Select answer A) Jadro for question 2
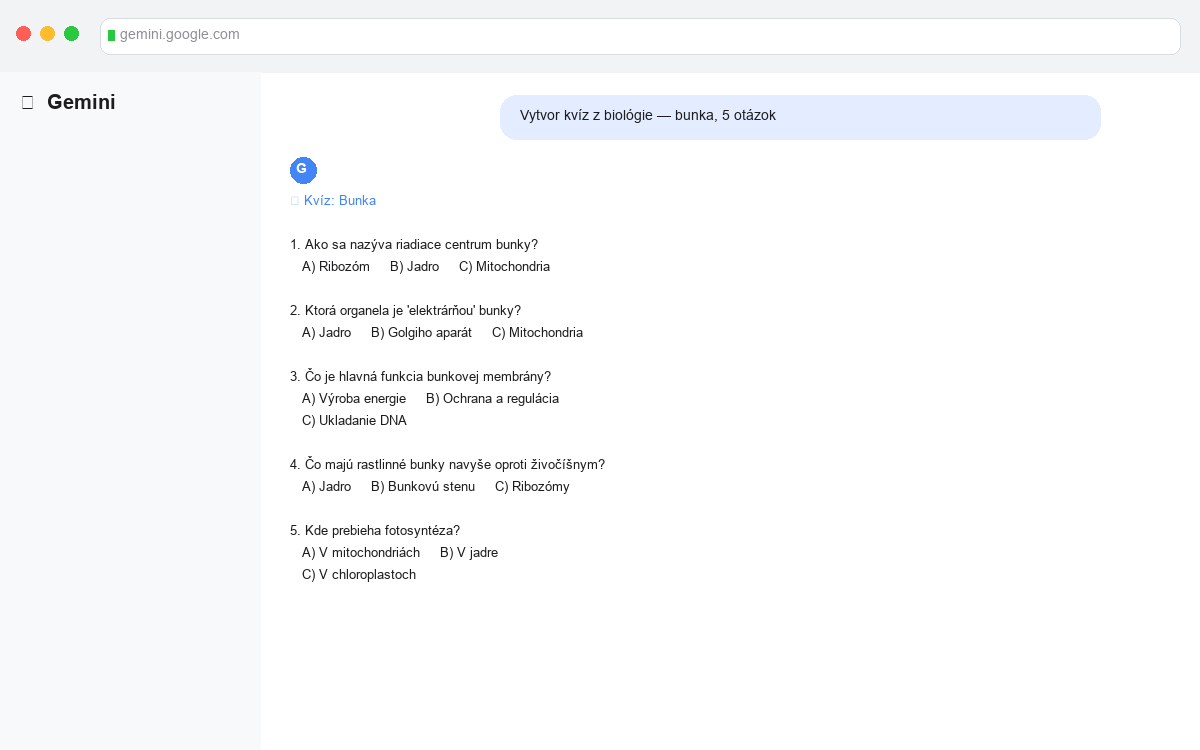Image resolution: width=1200 pixels, height=750 pixels. (325, 332)
